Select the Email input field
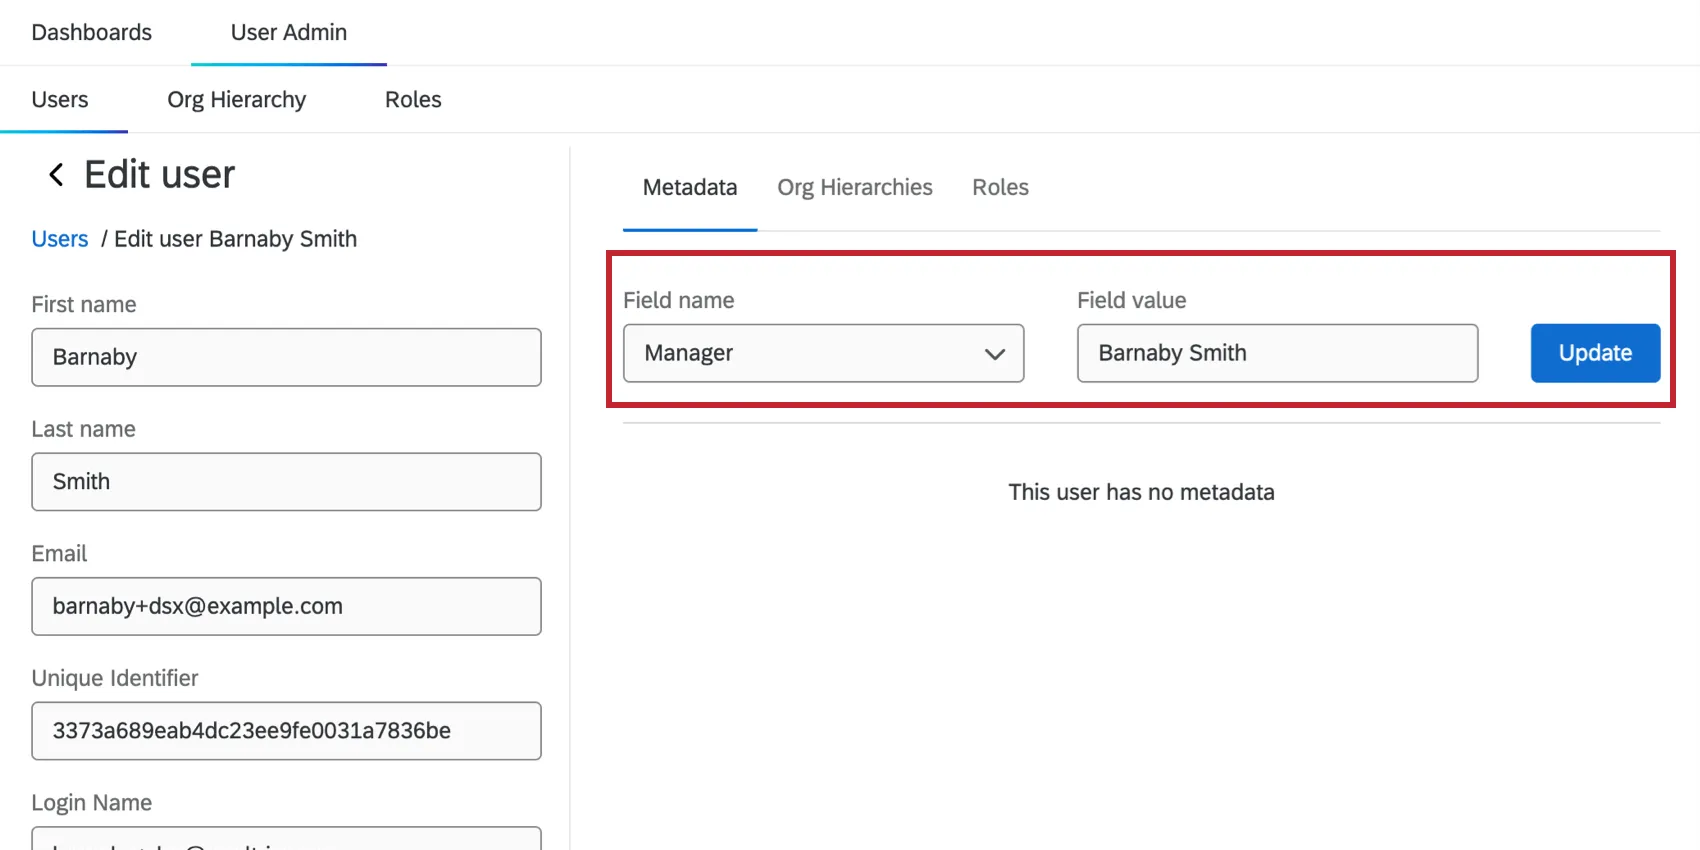 tap(286, 606)
